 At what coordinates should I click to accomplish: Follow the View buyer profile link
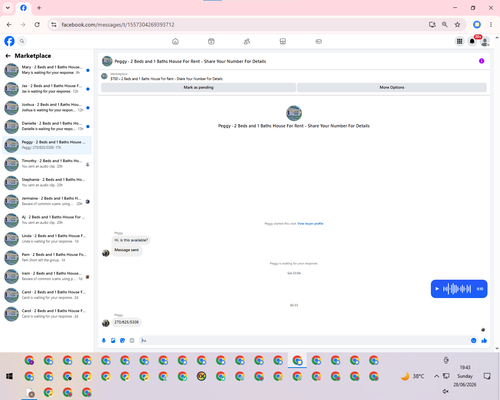pyautogui.click(x=310, y=224)
